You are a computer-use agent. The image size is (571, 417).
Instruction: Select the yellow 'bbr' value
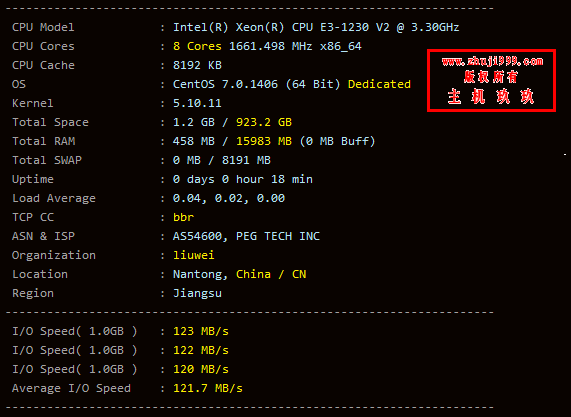(183, 217)
